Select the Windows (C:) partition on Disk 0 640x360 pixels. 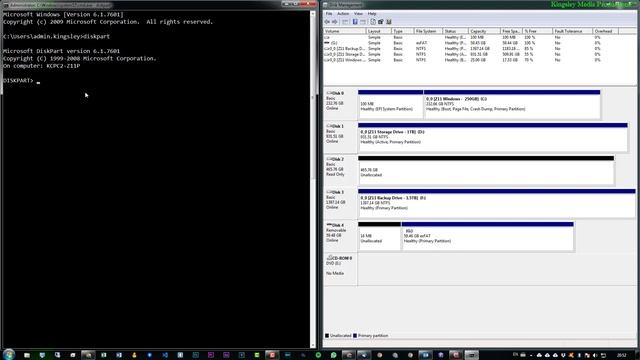pyautogui.click(x=512, y=104)
